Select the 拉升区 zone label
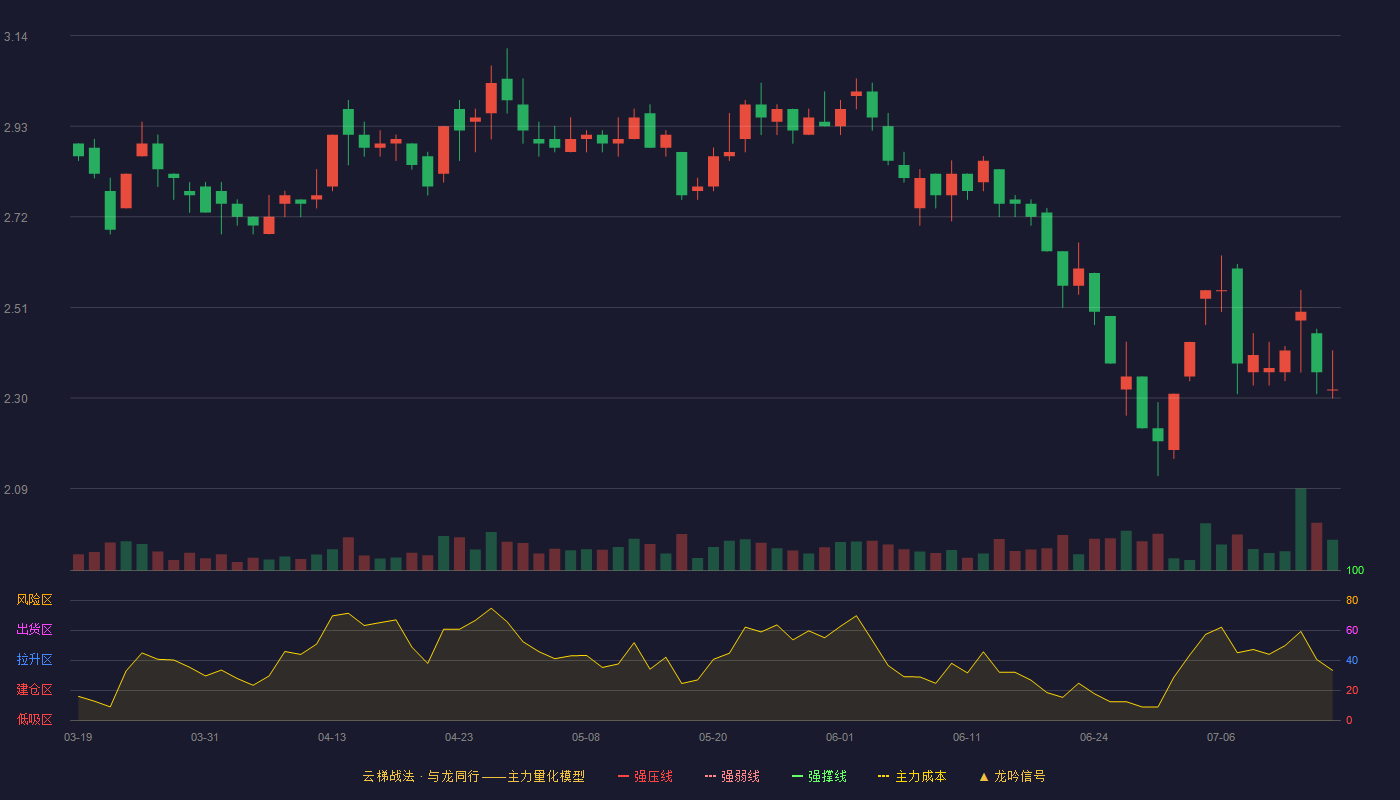Screen dimensions: 1400x800 (34, 660)
